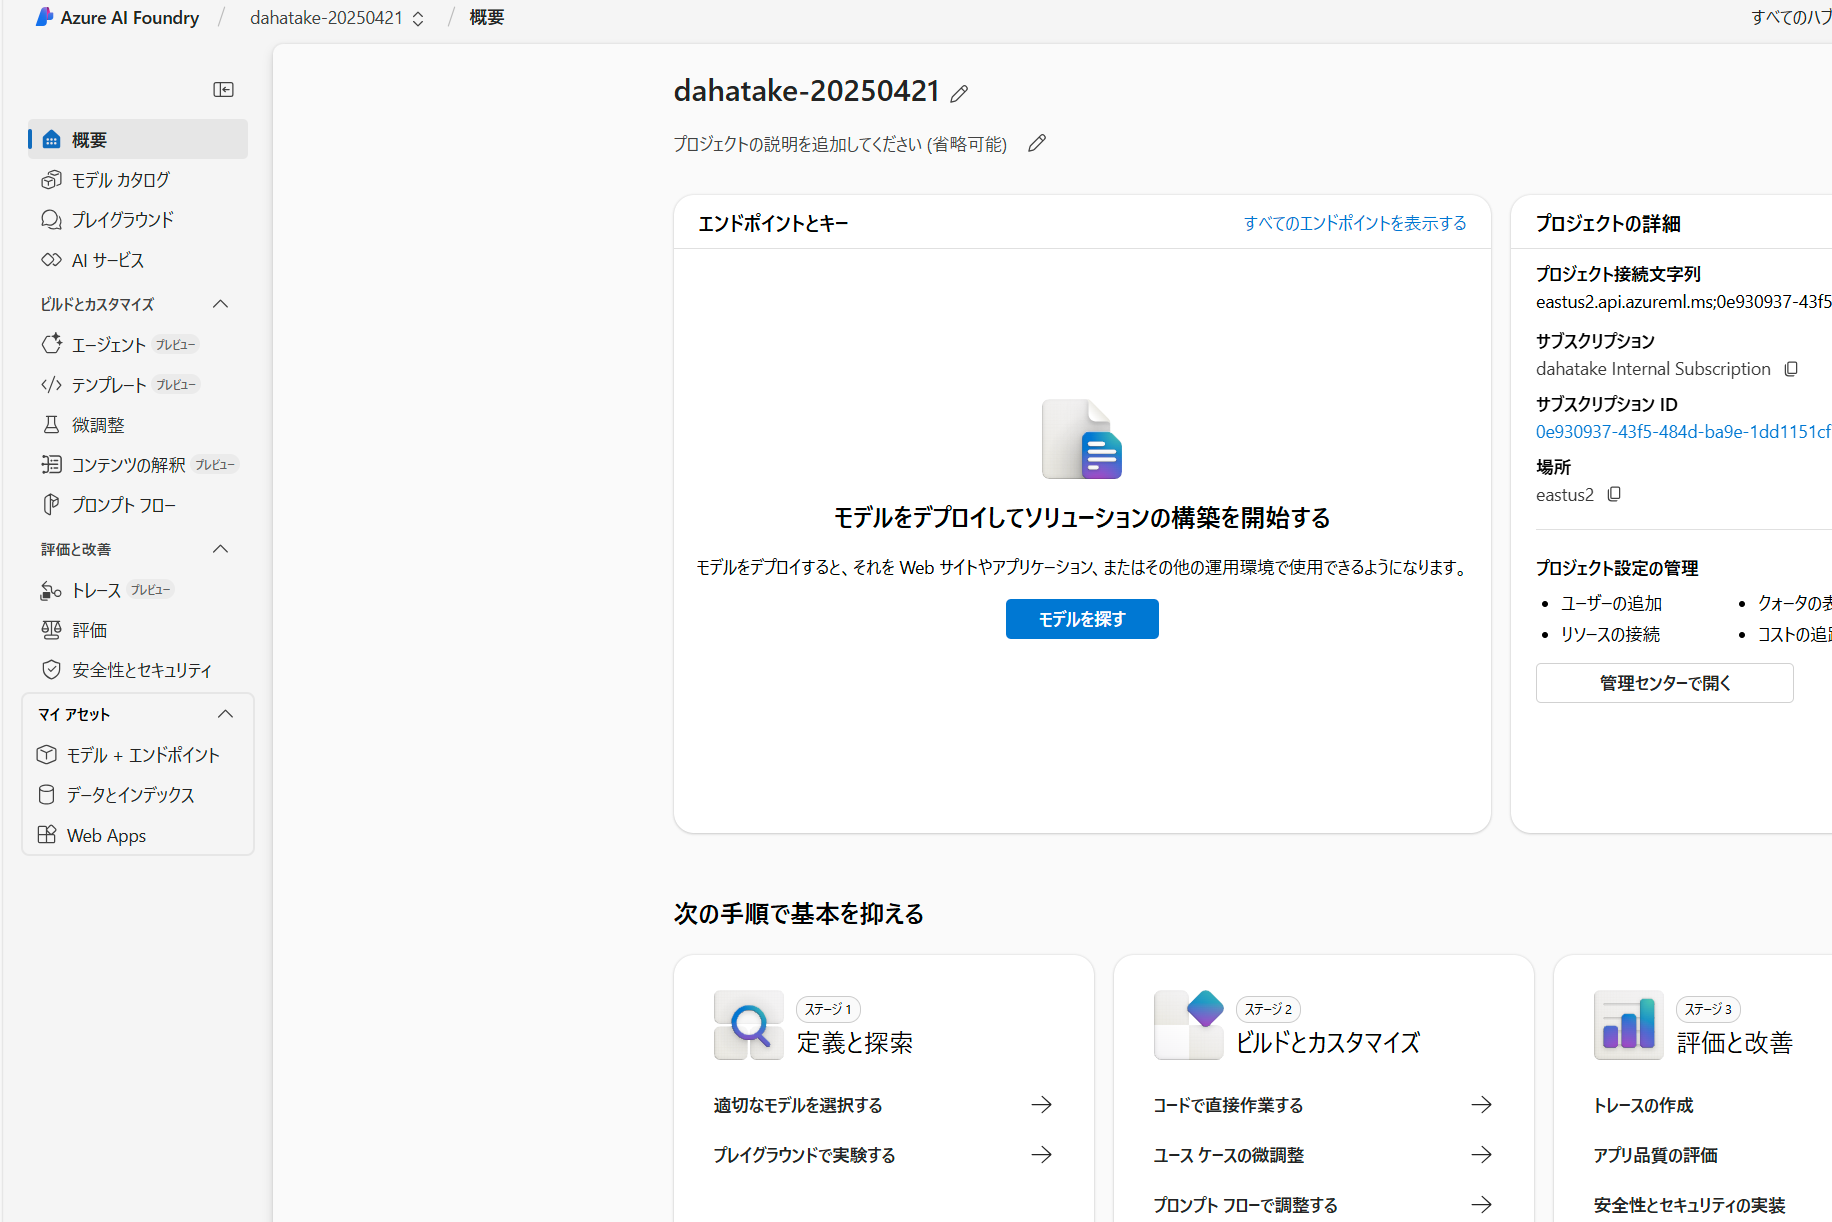Click the コンテンツの解釈 icon

pyautogui.click(x=52, y=465)
